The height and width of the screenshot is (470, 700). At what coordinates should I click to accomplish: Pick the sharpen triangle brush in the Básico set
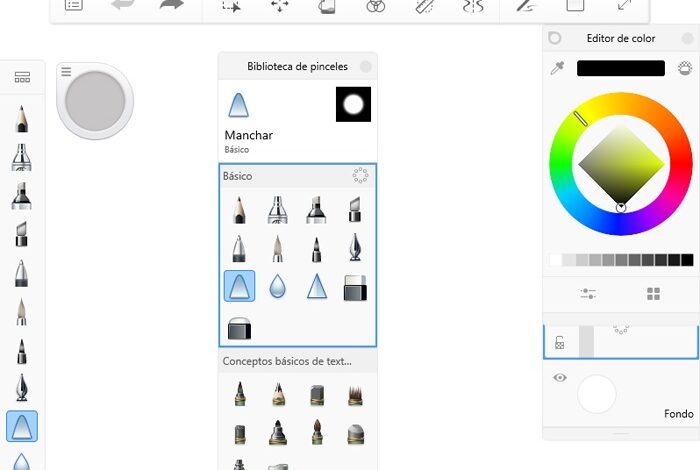click(317, 286)
